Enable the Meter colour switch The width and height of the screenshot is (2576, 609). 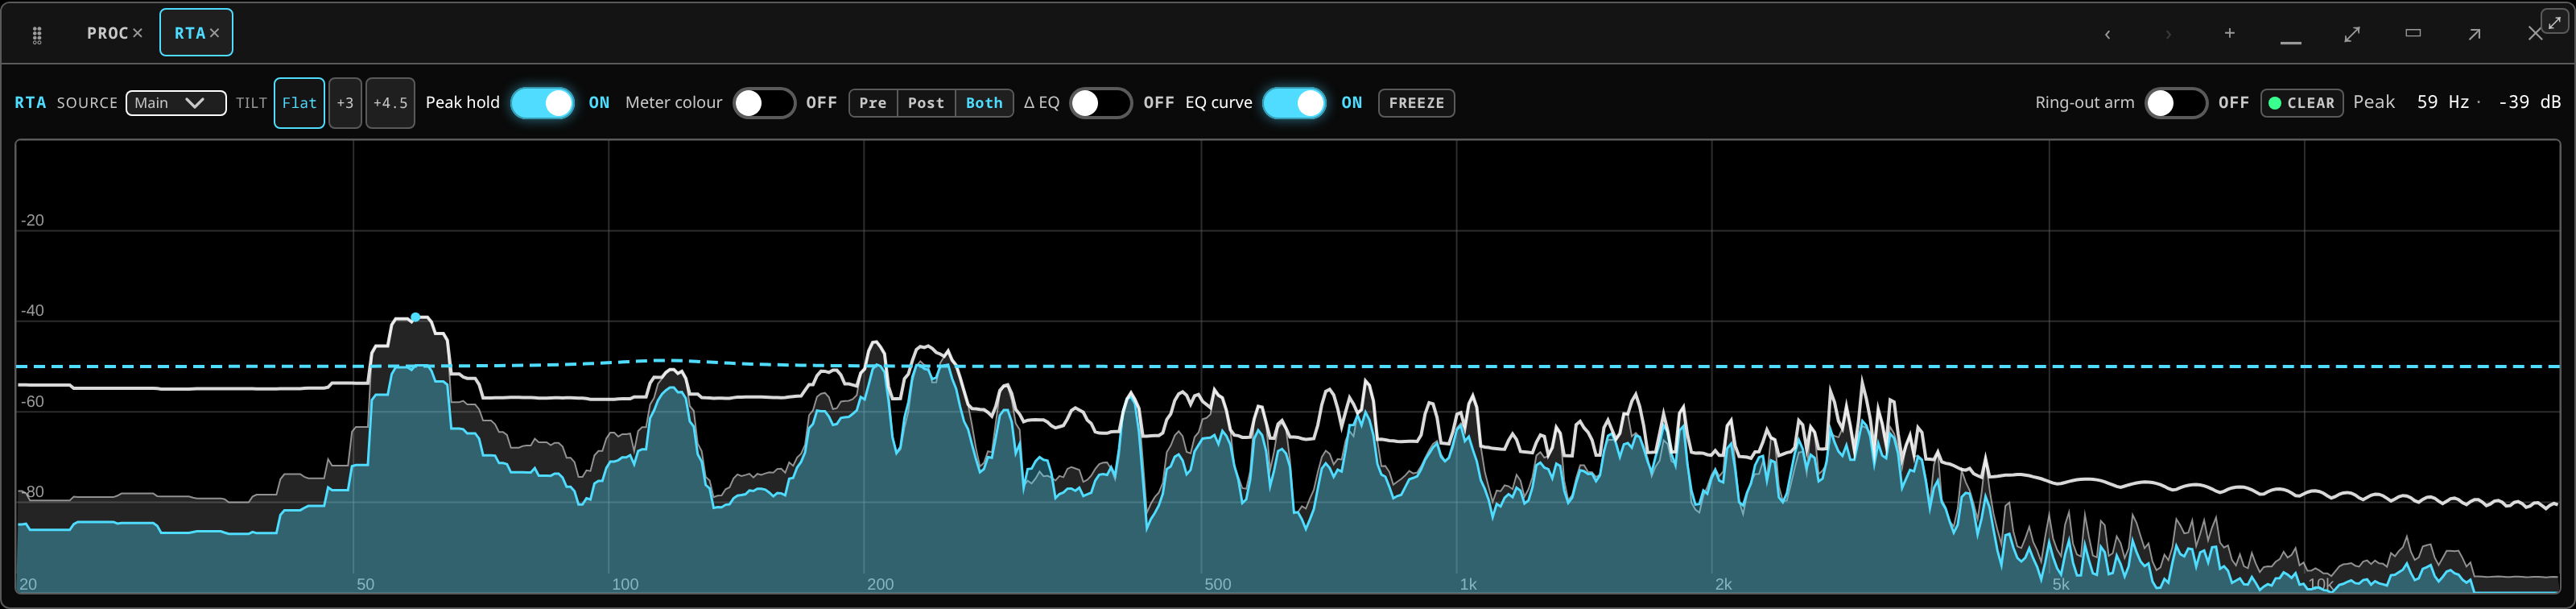click(x=764, y=103)
